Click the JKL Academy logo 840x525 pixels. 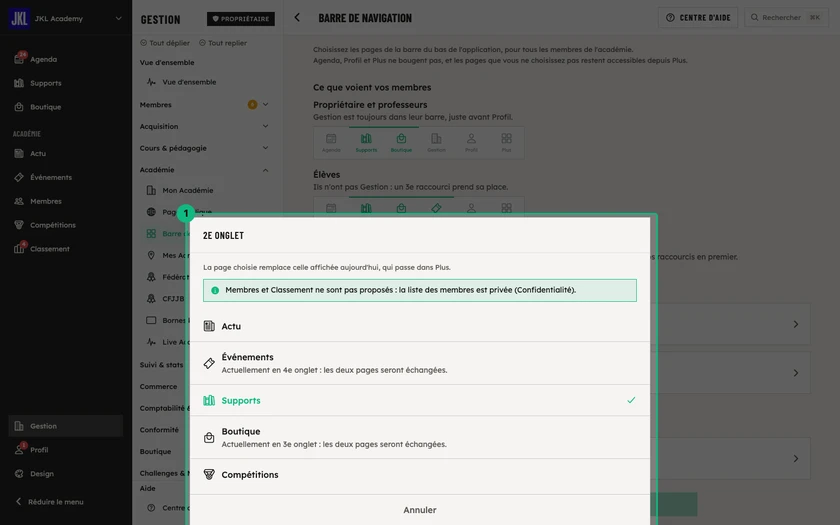(x=19, y=18)
